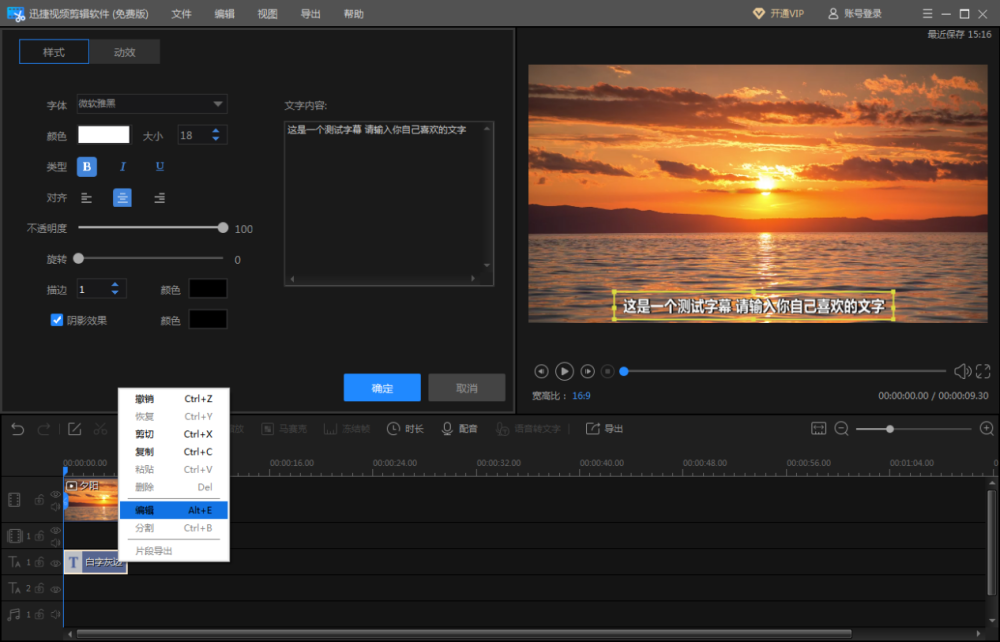Align subtitle text to the left
1000x642 pixels.
pos(87,198)
